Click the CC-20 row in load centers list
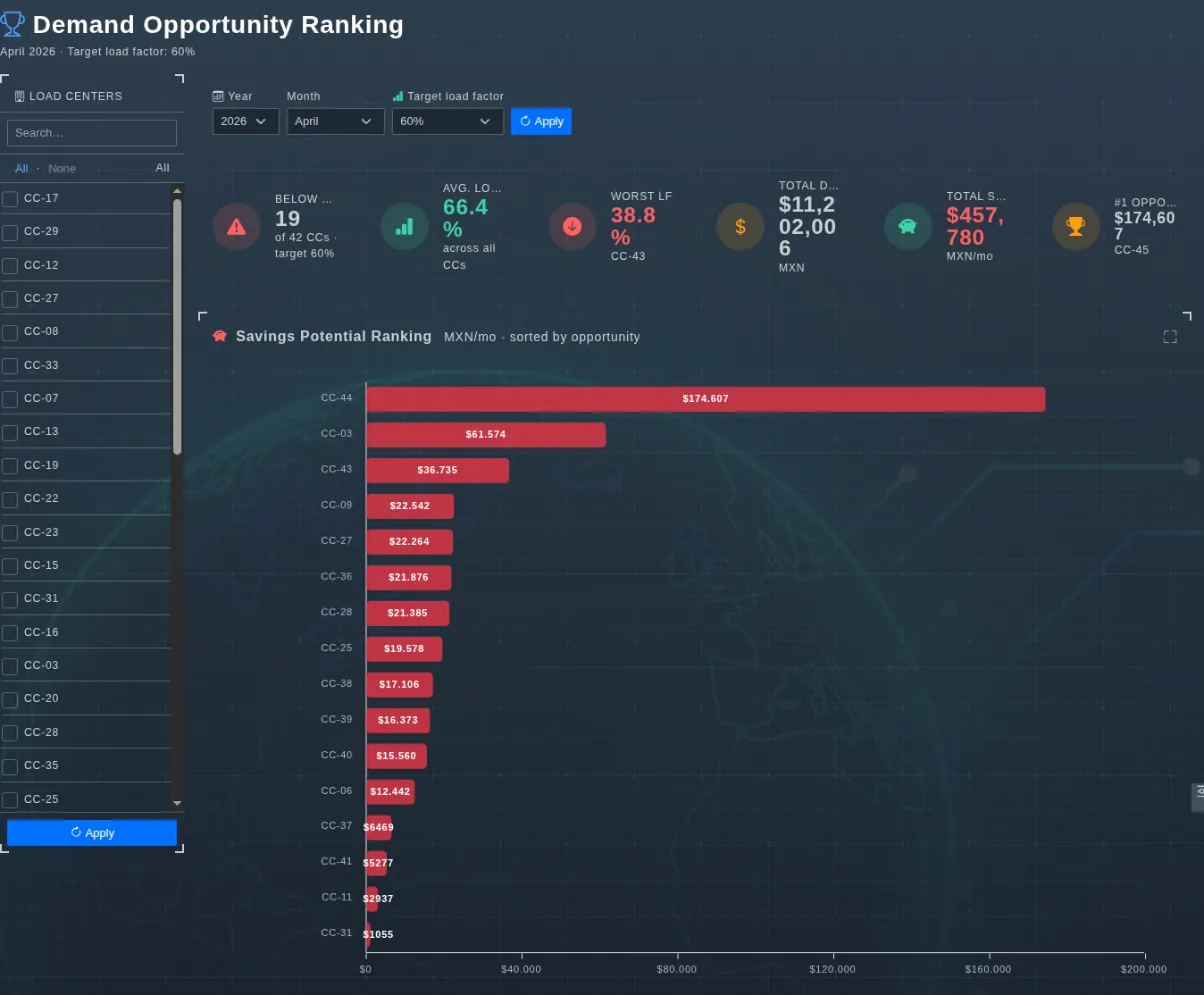 86,699
